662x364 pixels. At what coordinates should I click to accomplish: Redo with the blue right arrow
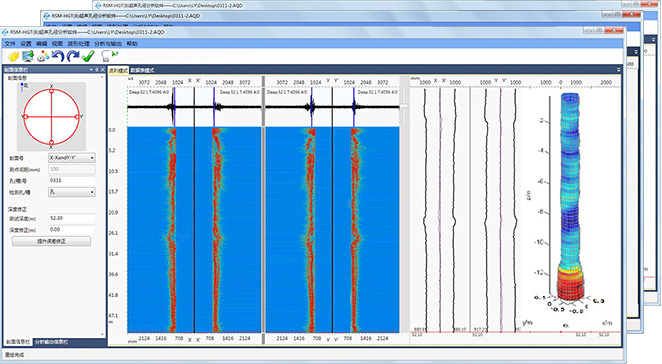coord(73,56)
